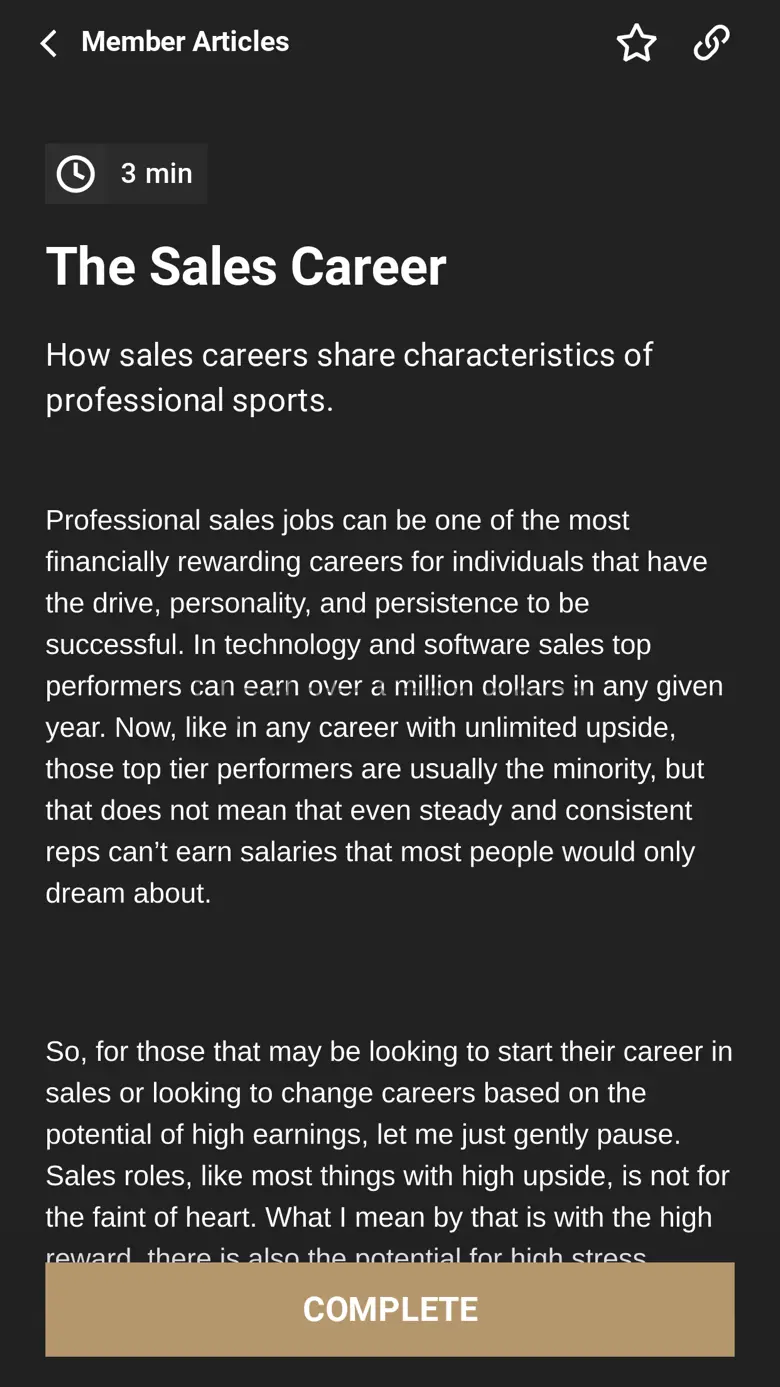Favorite this article with the star icon
Image resolution: width=780 pixels, height=1387 pixels.
[636, 43]
